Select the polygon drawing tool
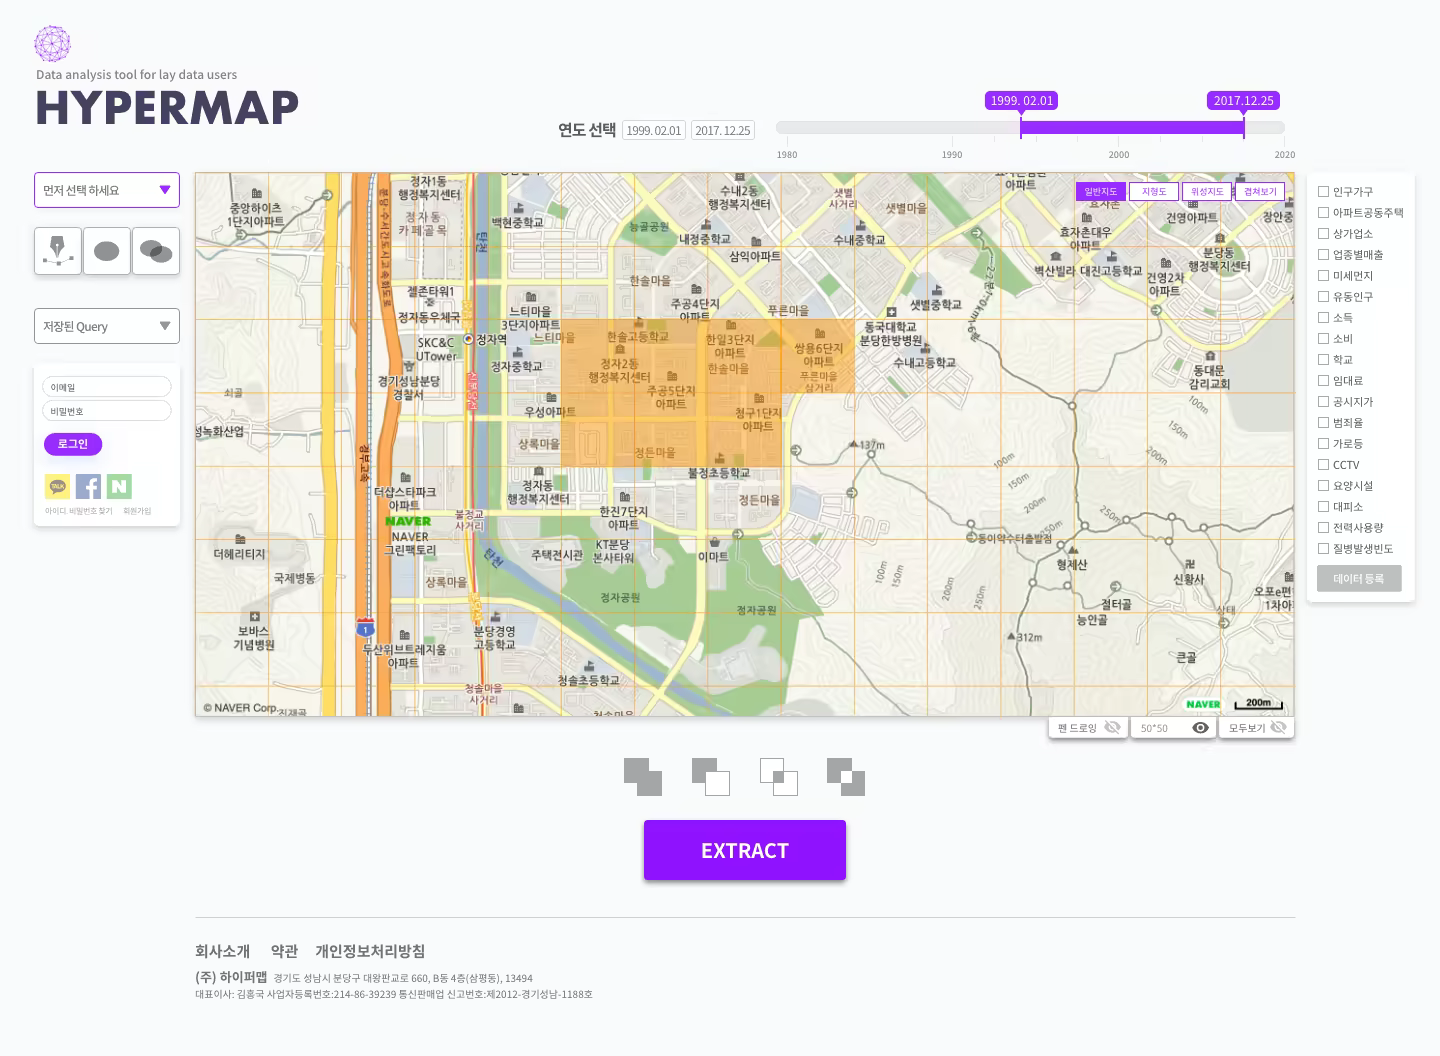The width and height of the screenshot is (1440, 1056). 57,251
